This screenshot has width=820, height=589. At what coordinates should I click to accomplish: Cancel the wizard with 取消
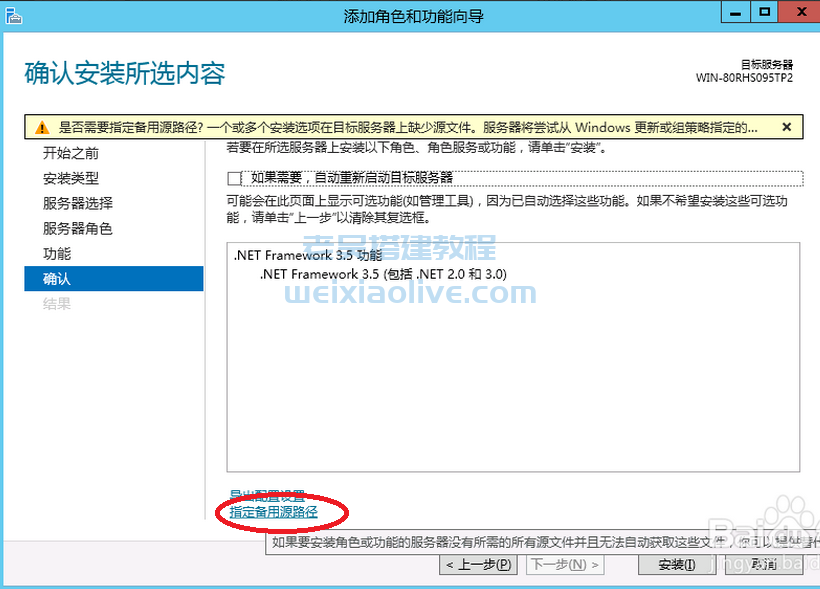[x=764, y=565]
